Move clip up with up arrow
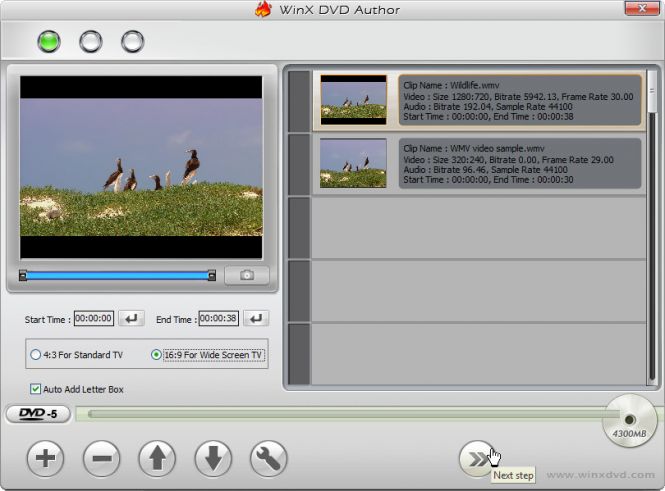The width and height of the screenshot is (665, 491). (x=157, y=459)
